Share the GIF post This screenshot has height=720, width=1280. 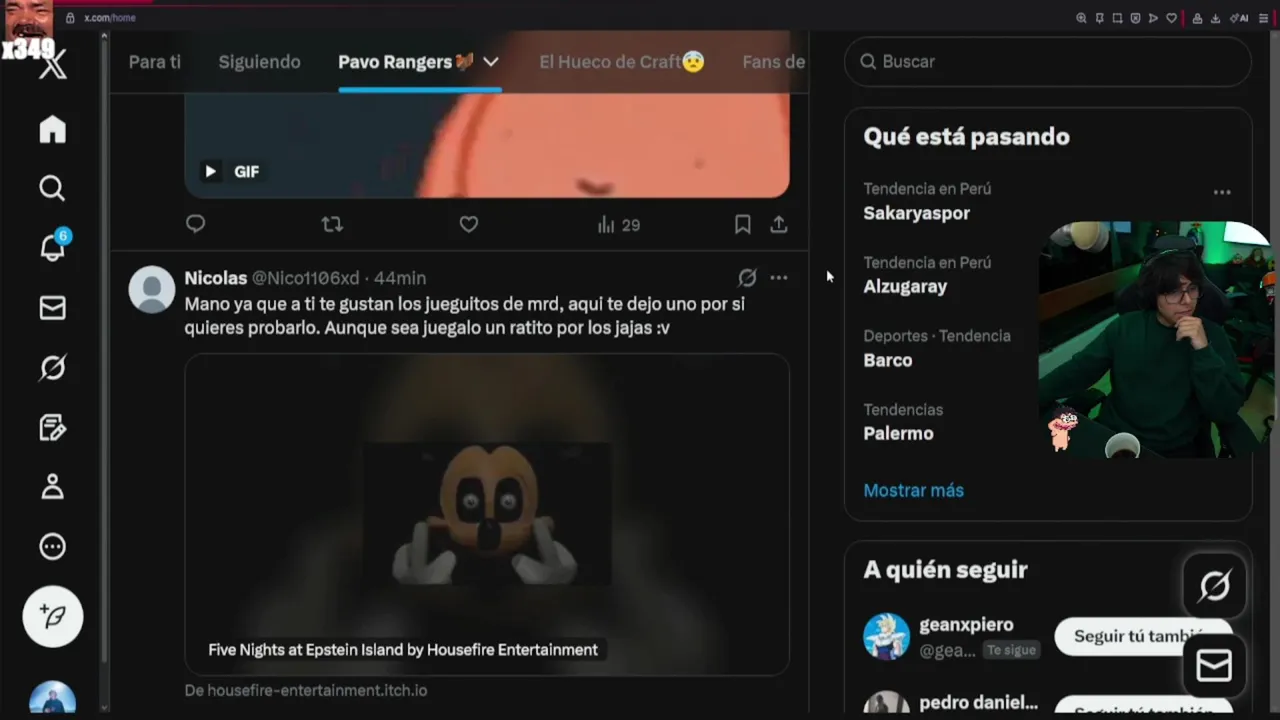pyautogui.click(x=779, y=224)
